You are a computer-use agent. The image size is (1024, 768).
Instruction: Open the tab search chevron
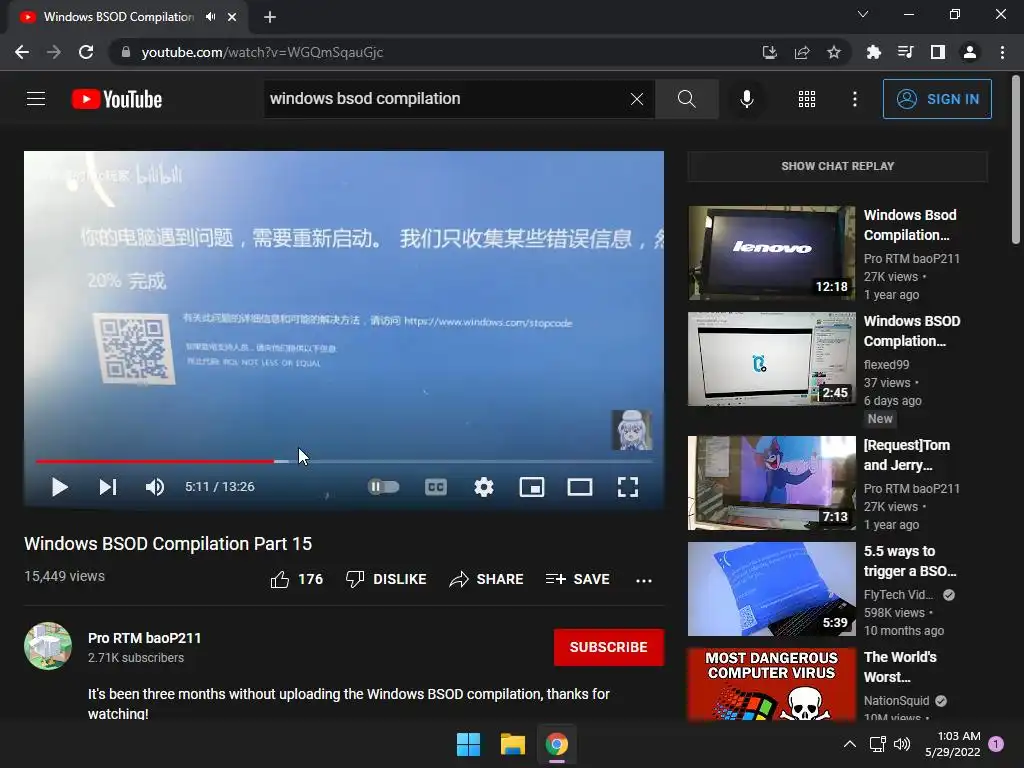[863, 14]
